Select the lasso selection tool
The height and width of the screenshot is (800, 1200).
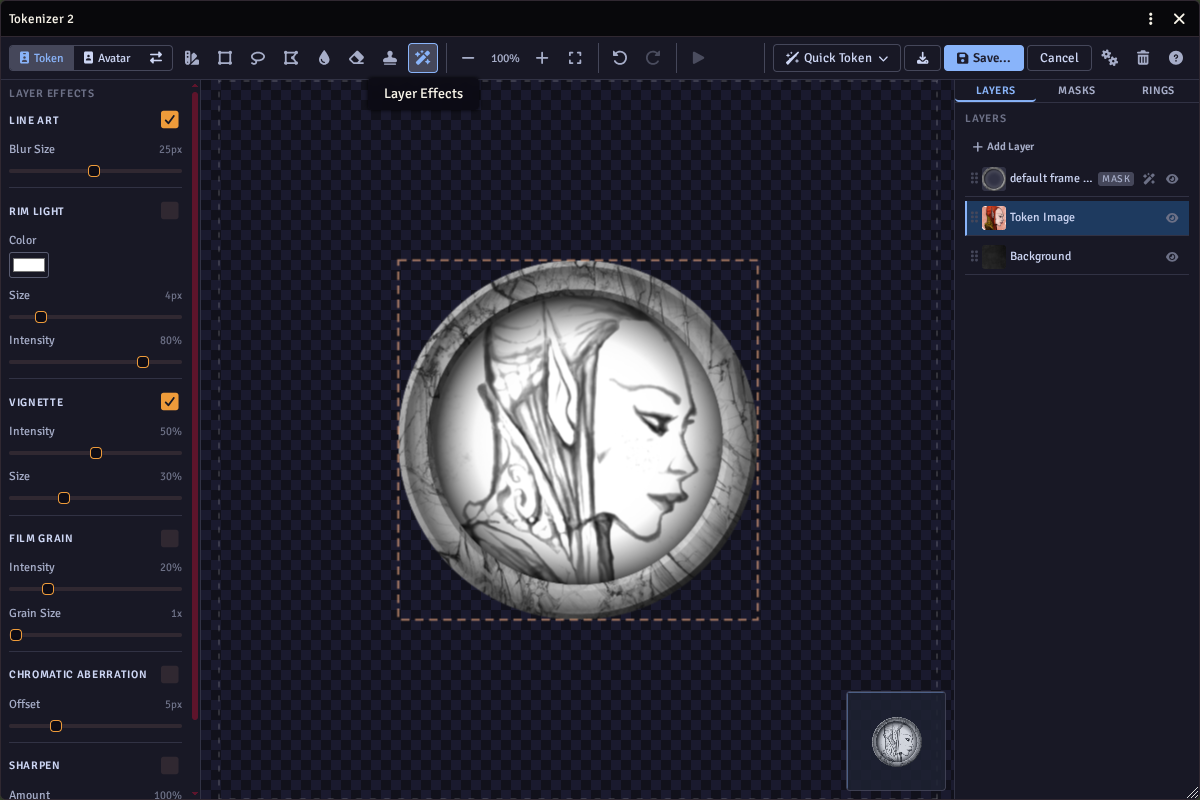coord(258,58)
